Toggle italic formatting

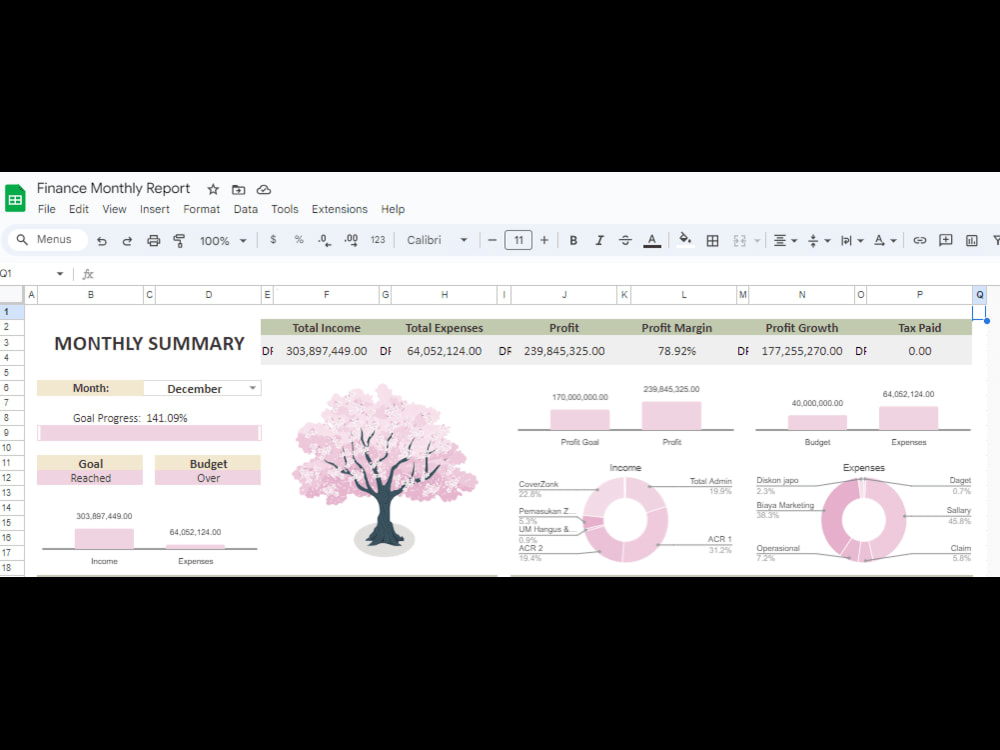click(599, 240)
